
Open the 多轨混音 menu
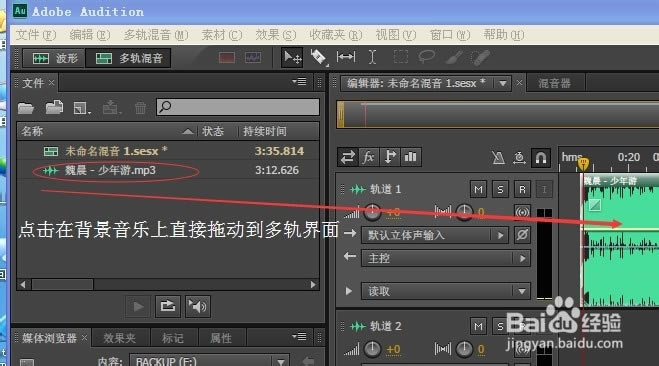coord(156,34)
